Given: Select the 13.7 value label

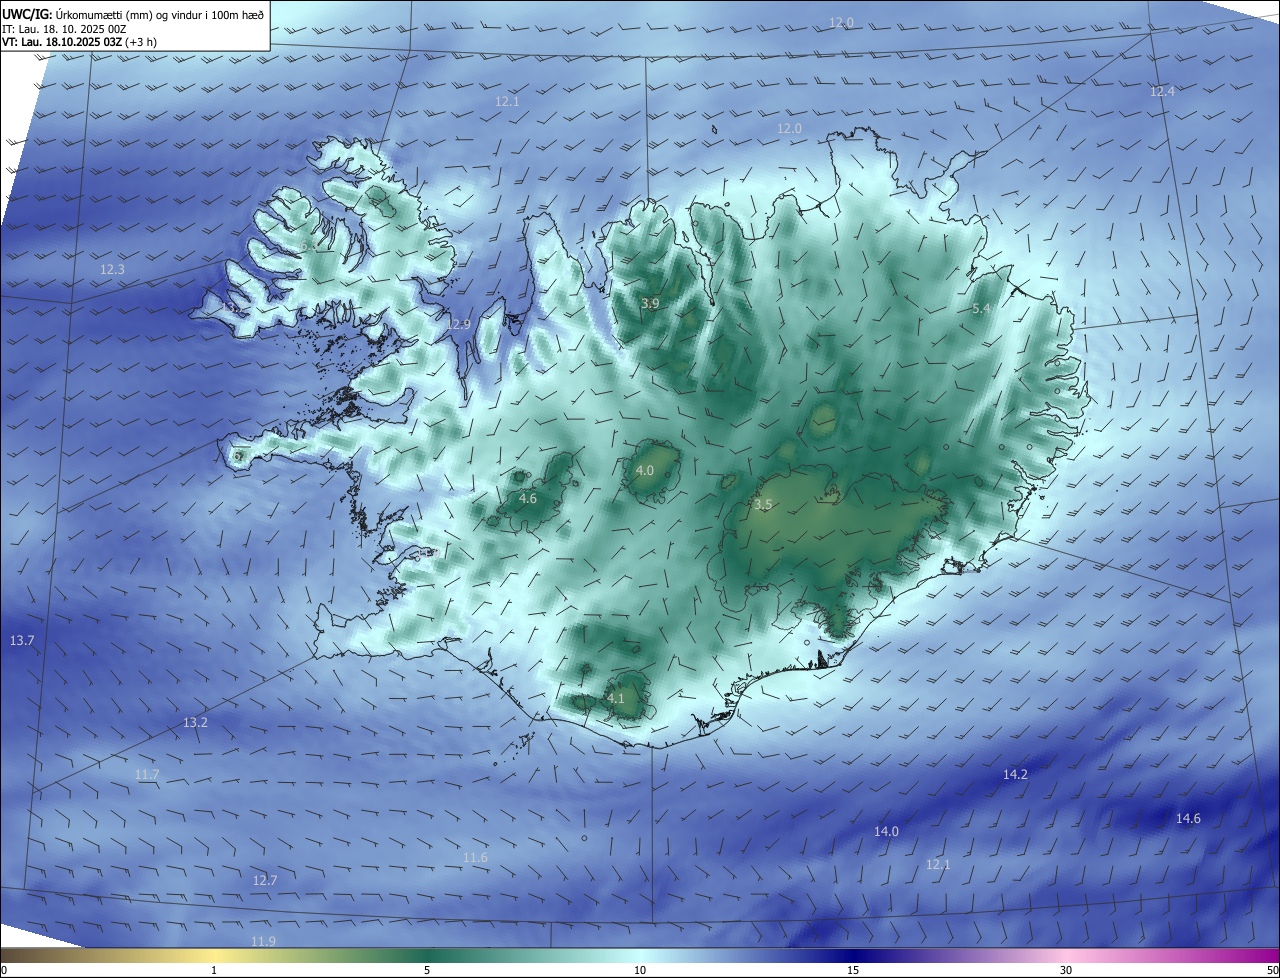Looking at the screenshot, I should (x=22, y=640).
